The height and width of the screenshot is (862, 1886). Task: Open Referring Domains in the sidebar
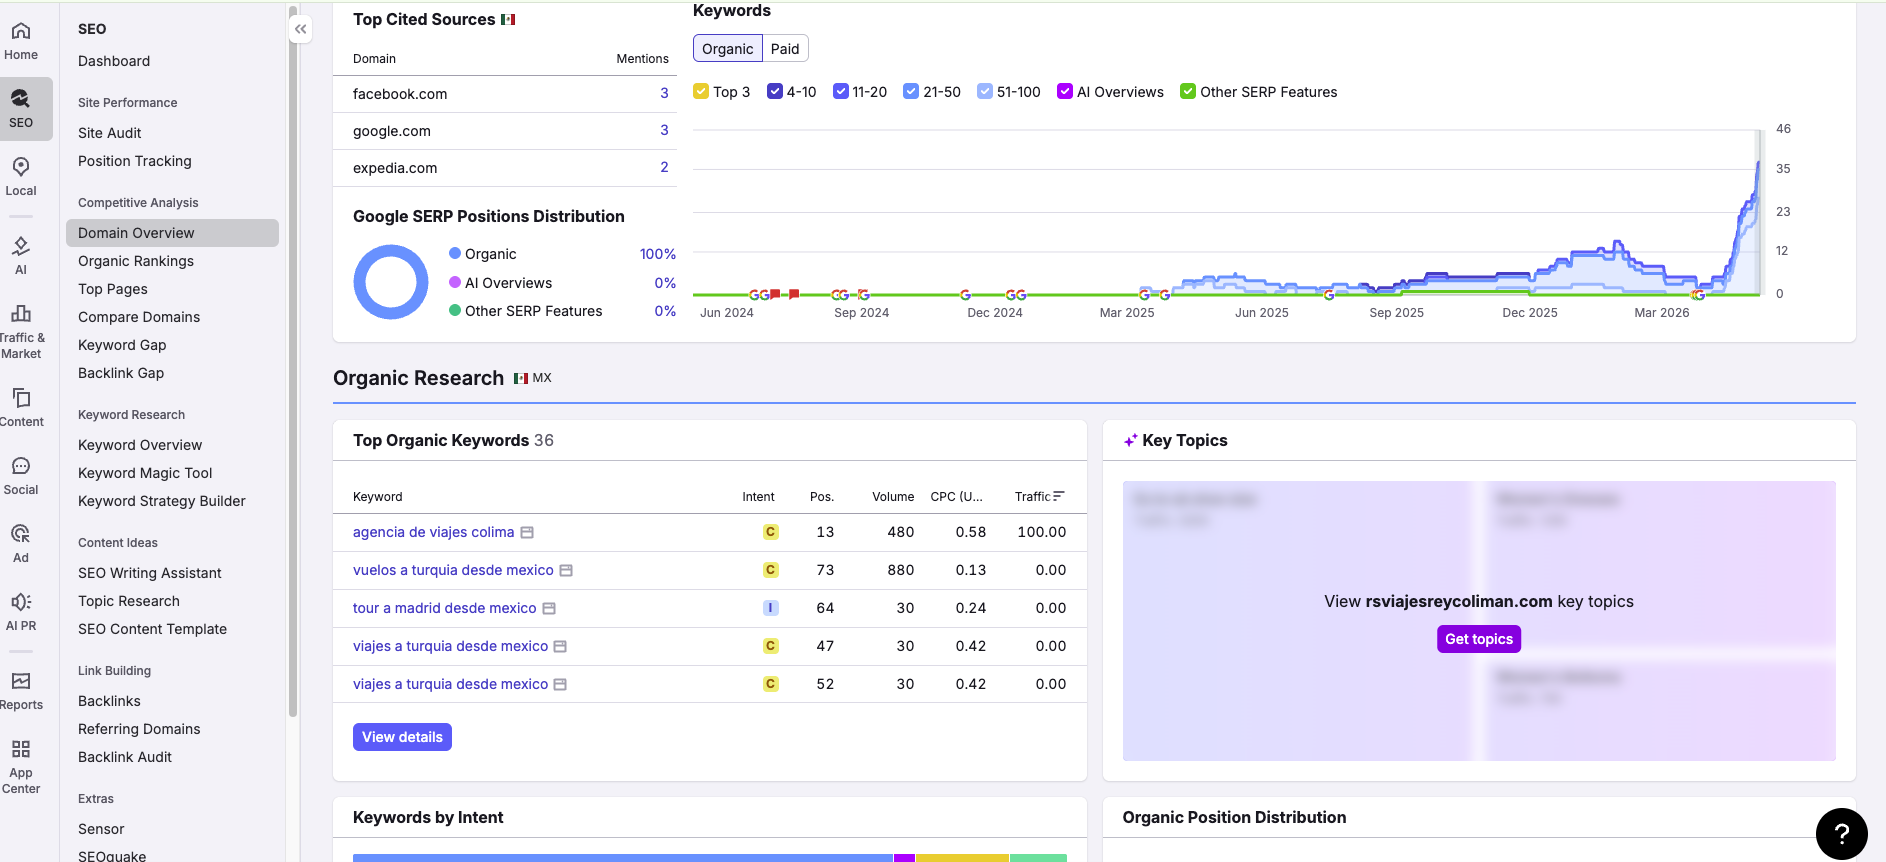pos(139,729)
